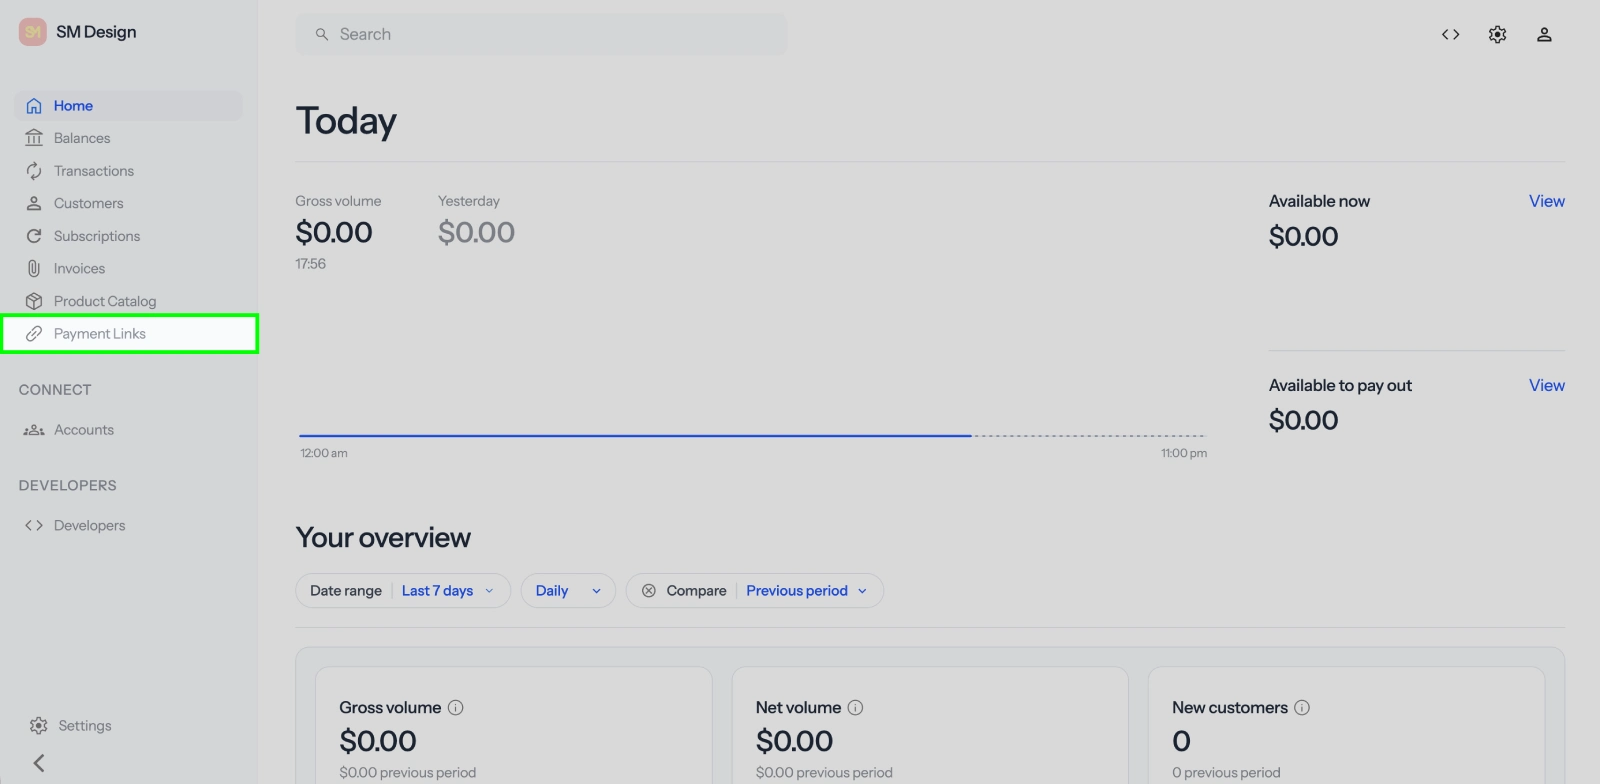The width and height of the screenshot is (1600, 784).
Task: Click the Settings gear icon in sidebar
Action: [x=38, y=726]
